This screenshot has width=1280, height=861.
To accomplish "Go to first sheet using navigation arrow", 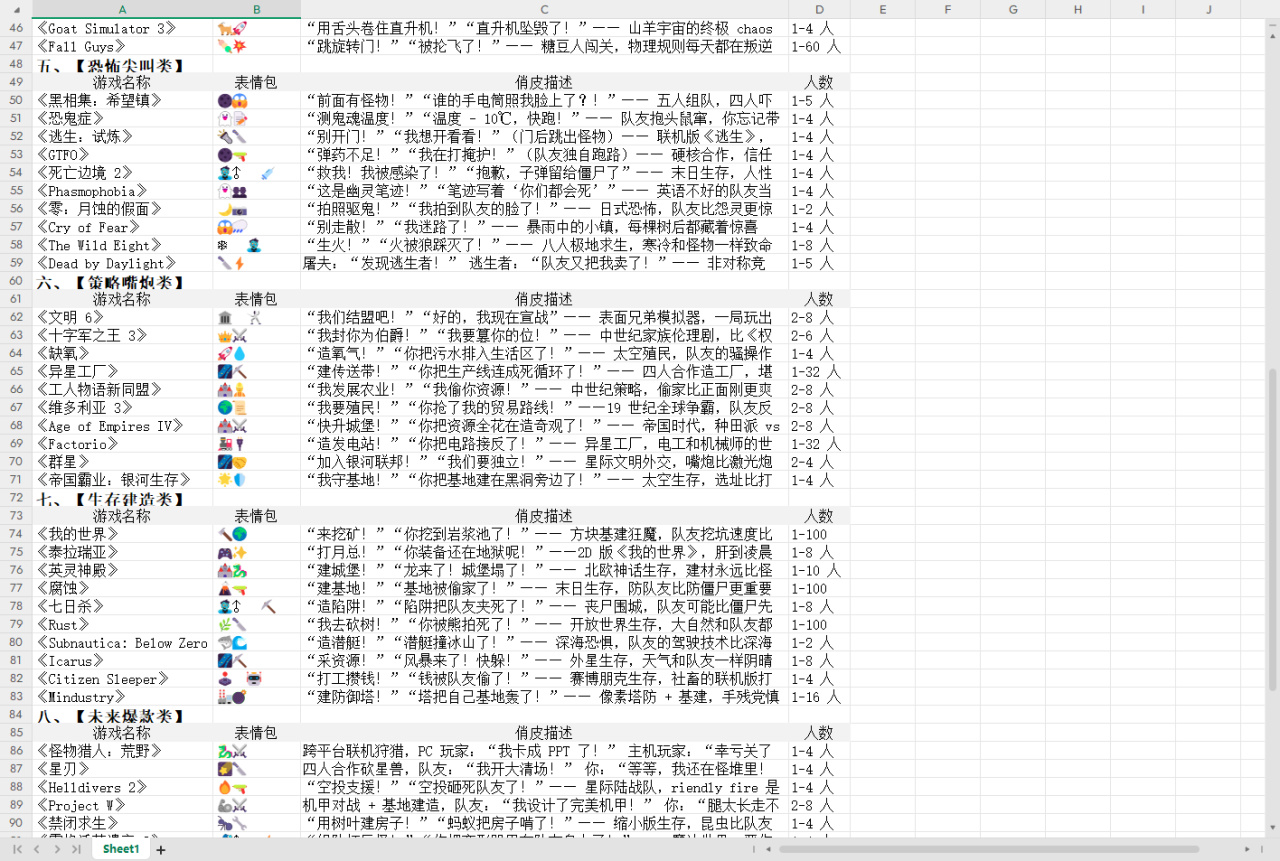I will 17,849.
